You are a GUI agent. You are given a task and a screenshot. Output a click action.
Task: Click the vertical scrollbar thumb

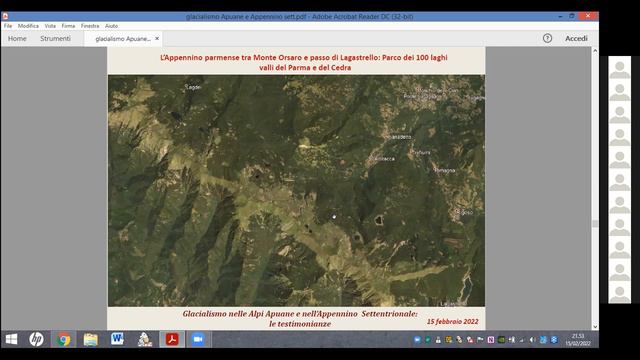coord(595,224)
